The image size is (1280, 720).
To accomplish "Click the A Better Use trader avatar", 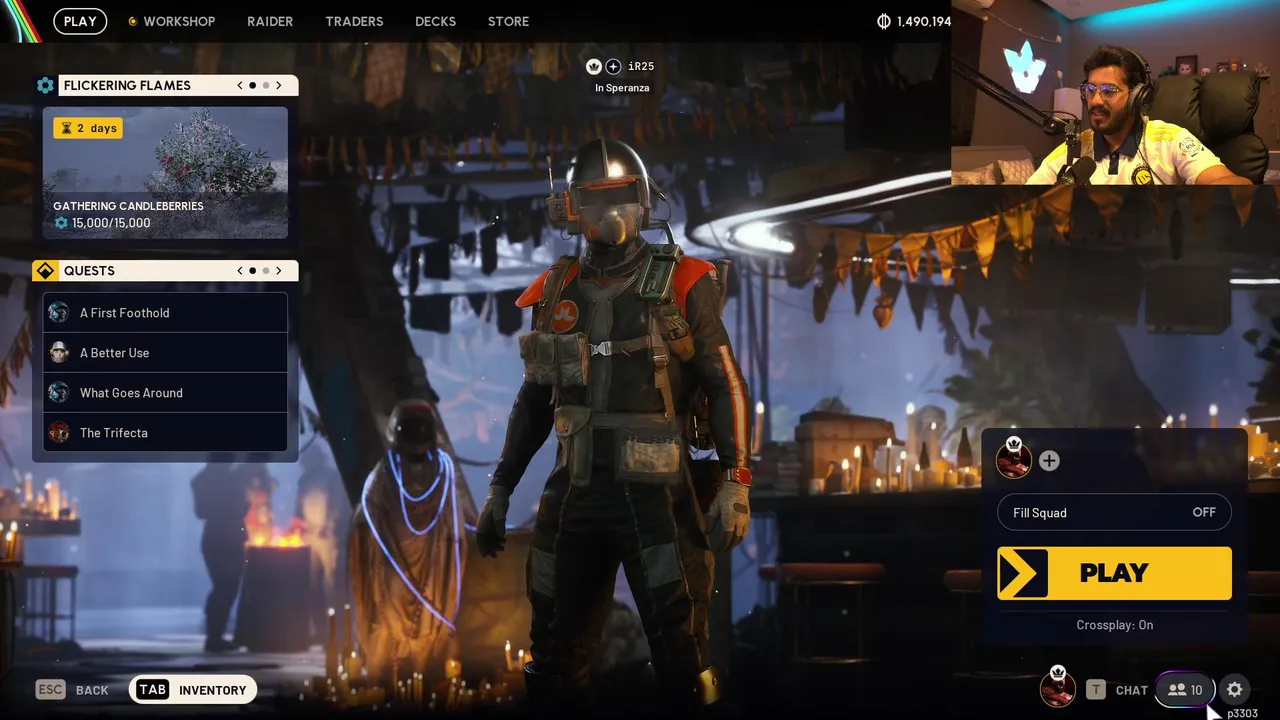I will [59, 353].
